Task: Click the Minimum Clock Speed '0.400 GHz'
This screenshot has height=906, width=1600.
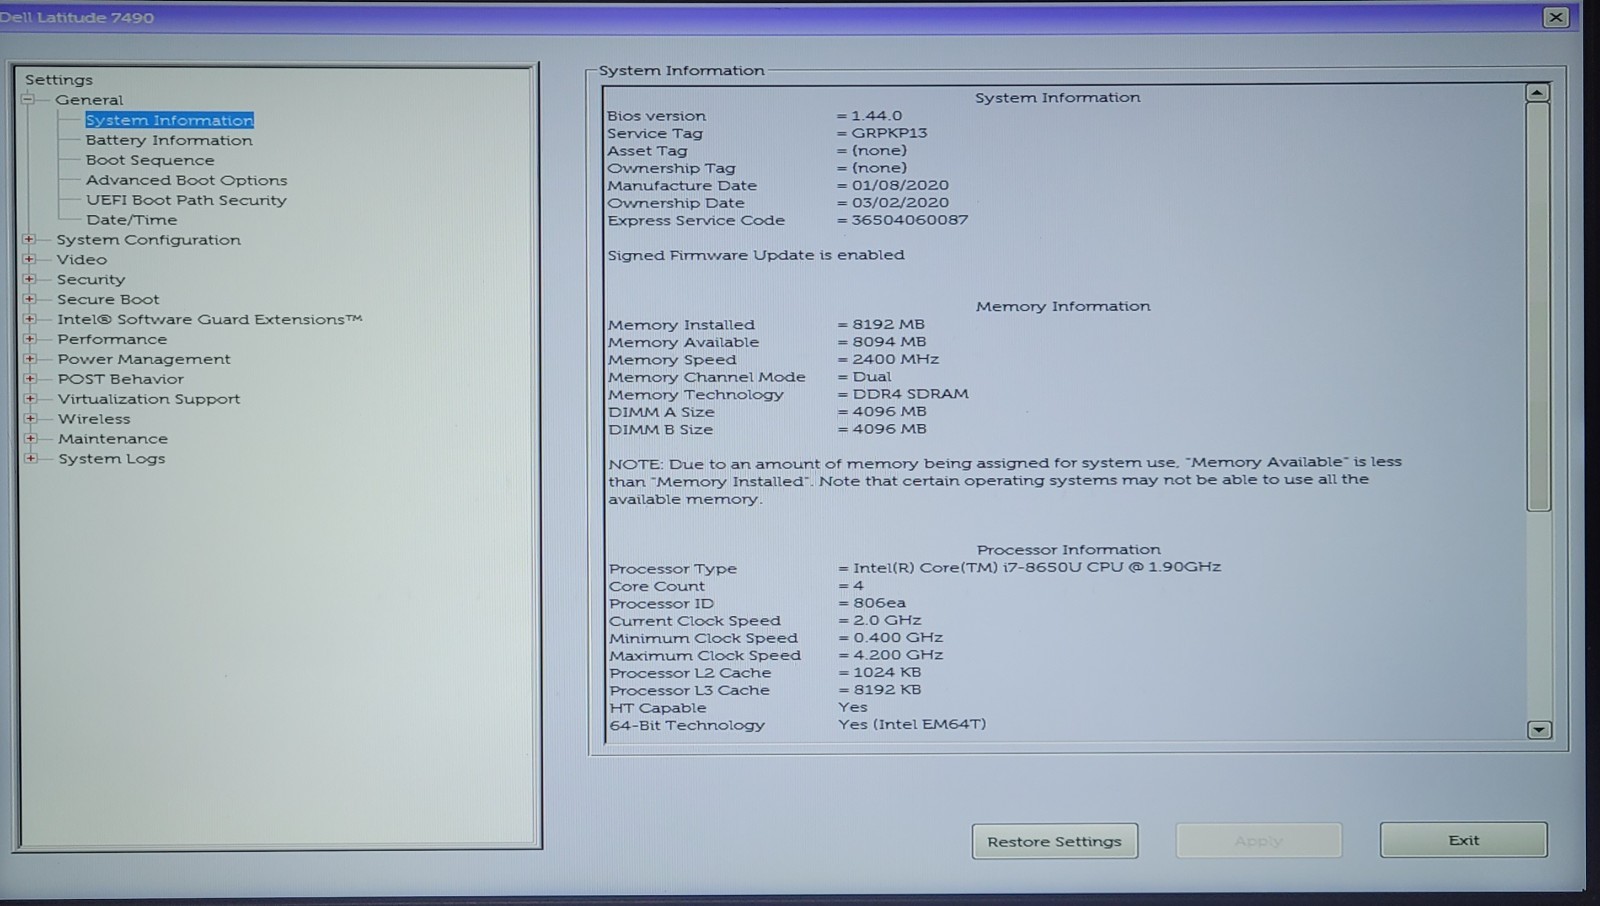Action: (x=898, y=637)
